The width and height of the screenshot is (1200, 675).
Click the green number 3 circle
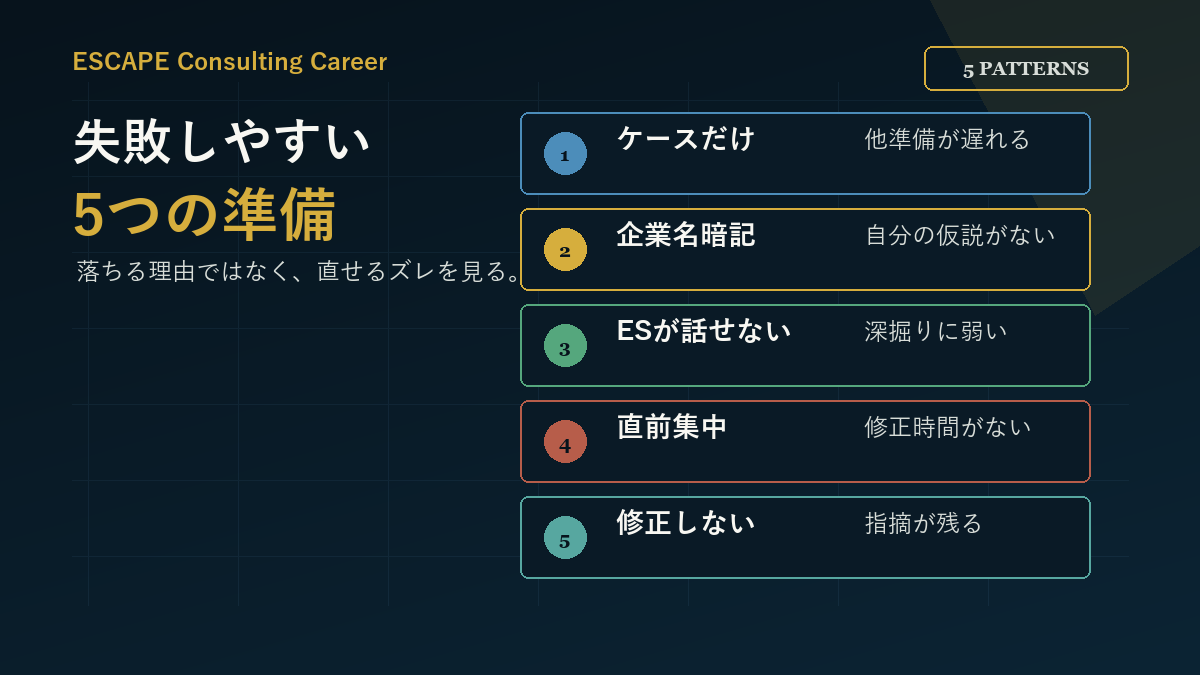565,346
